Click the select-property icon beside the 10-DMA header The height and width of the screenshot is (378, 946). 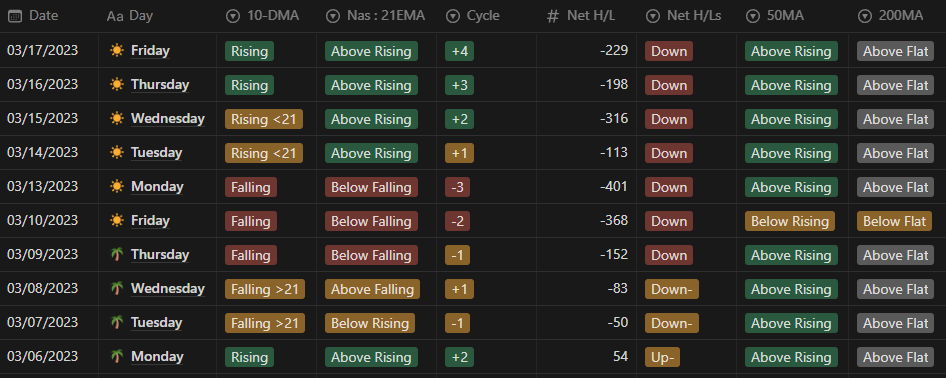[x=232, y=16]
